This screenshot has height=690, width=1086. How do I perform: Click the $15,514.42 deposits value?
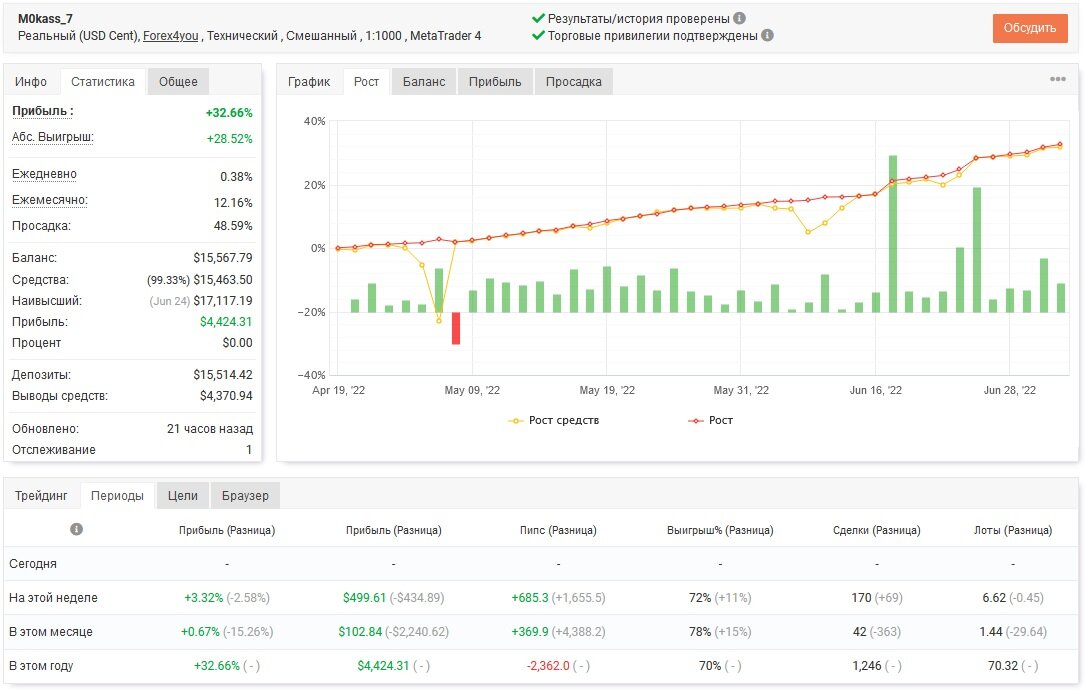point(223,375)
